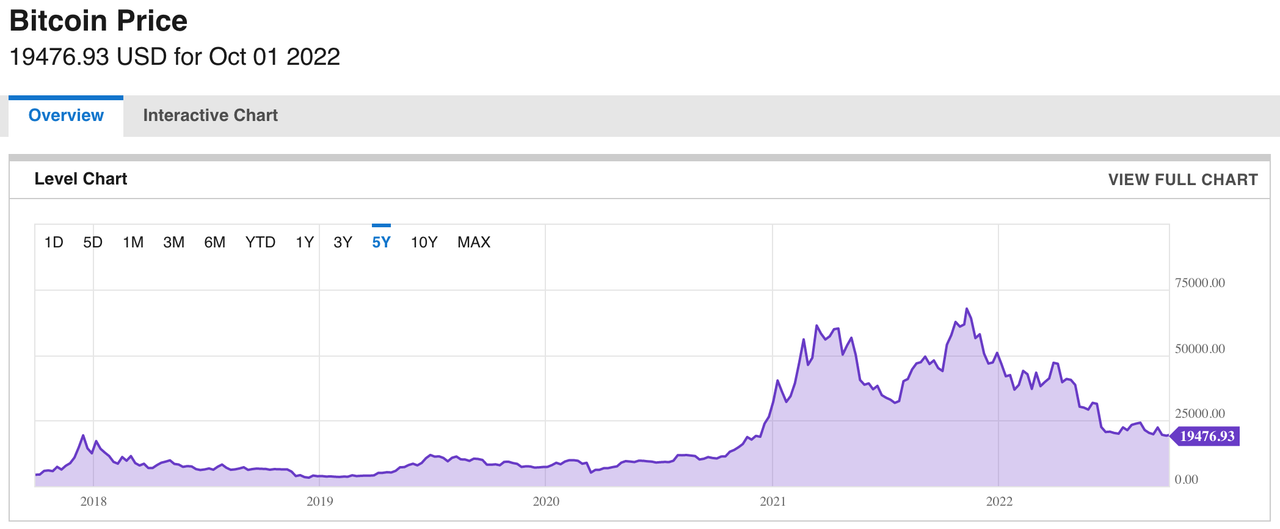The width and height of the screenshot is (1280, 529).
Task: Show the MAX price history
Action: click(474, 242)
